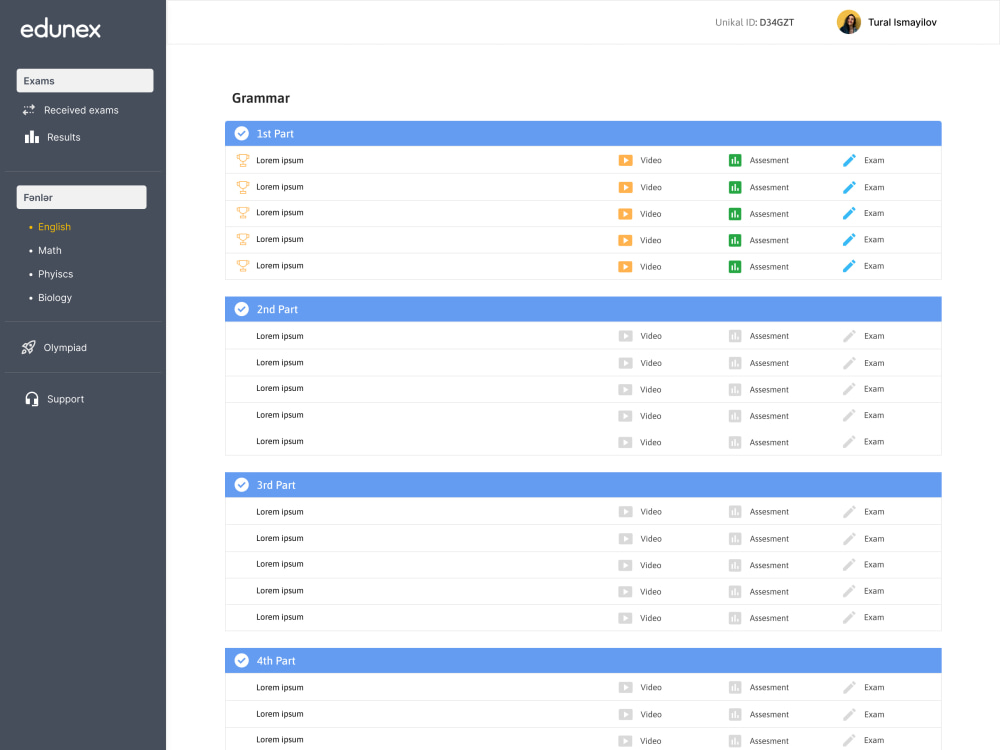This screenshot has height=750, width=1000.
Task: Toggle the check circle on 1st Part header
Action: pos(242,133)
